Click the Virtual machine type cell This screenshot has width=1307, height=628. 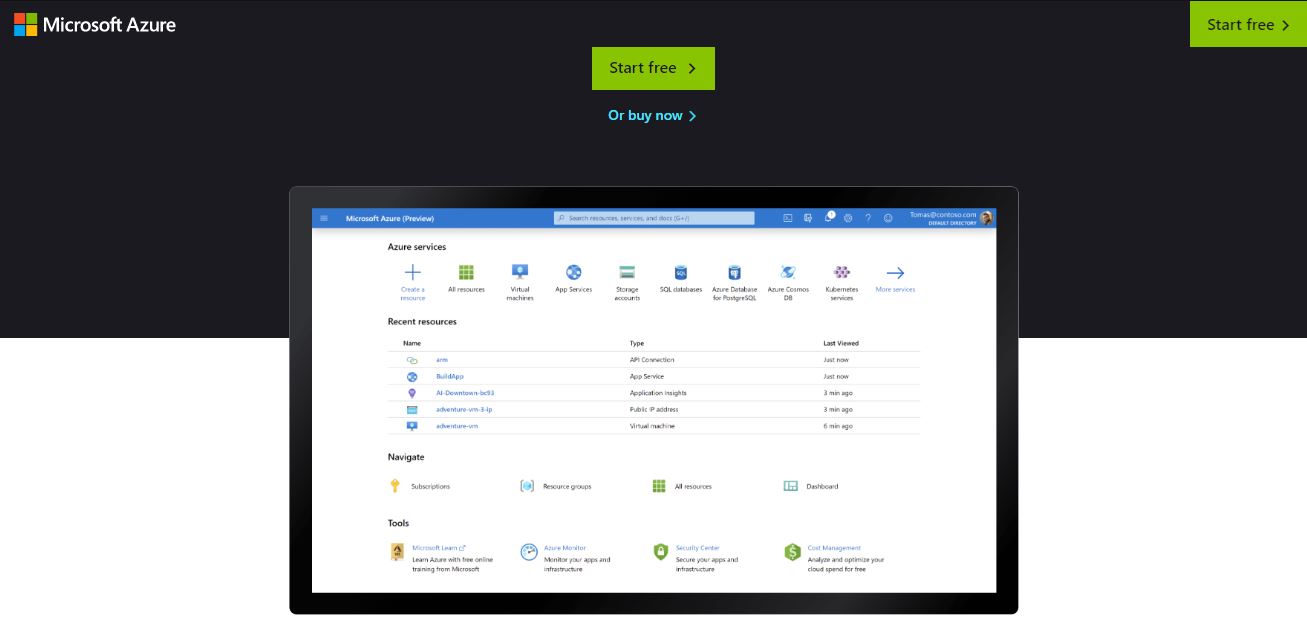click(652, 426)
